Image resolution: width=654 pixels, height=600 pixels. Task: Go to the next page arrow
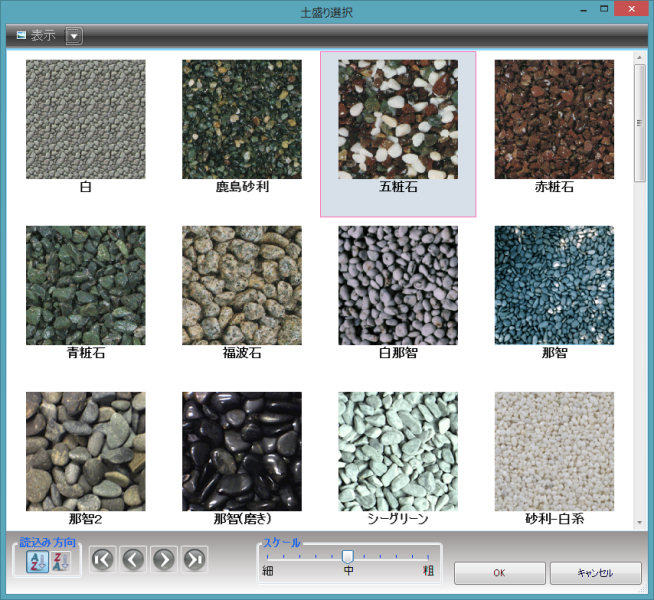point(164,559)
